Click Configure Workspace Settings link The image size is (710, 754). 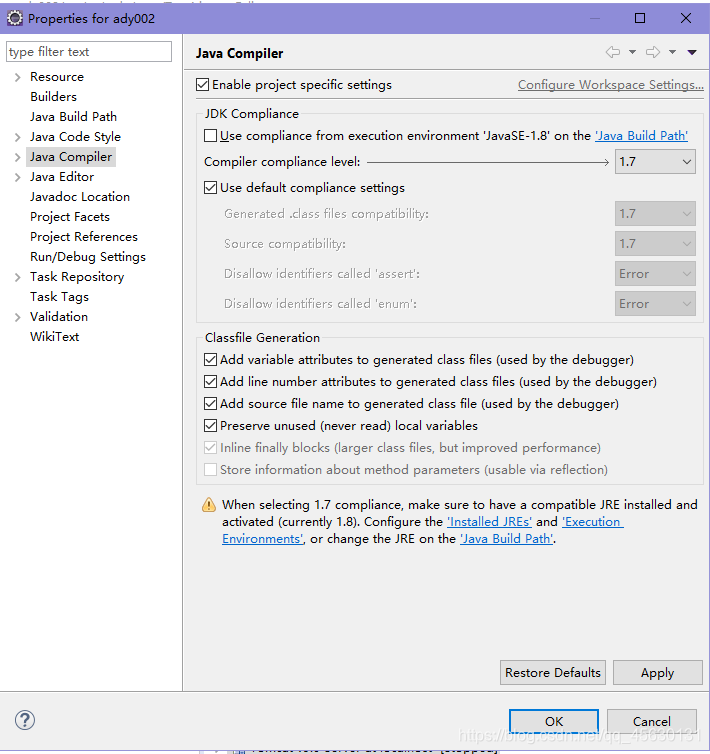coord(610,85)
